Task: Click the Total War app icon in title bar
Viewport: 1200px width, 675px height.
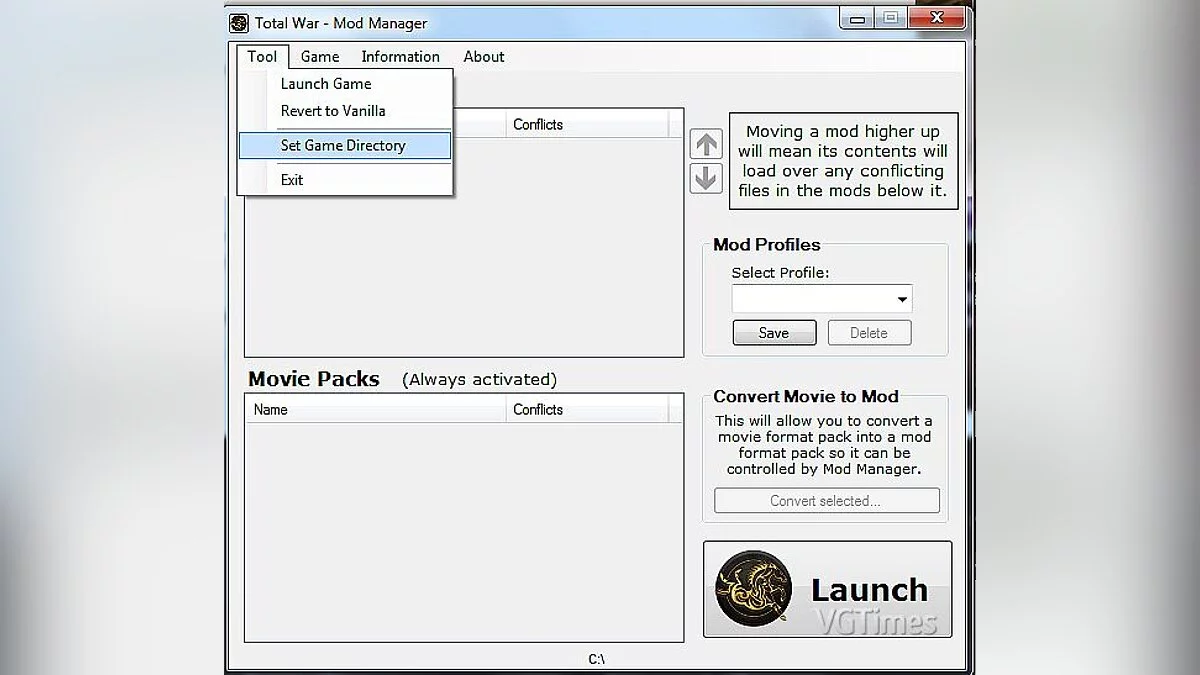Action: (239, 23)
